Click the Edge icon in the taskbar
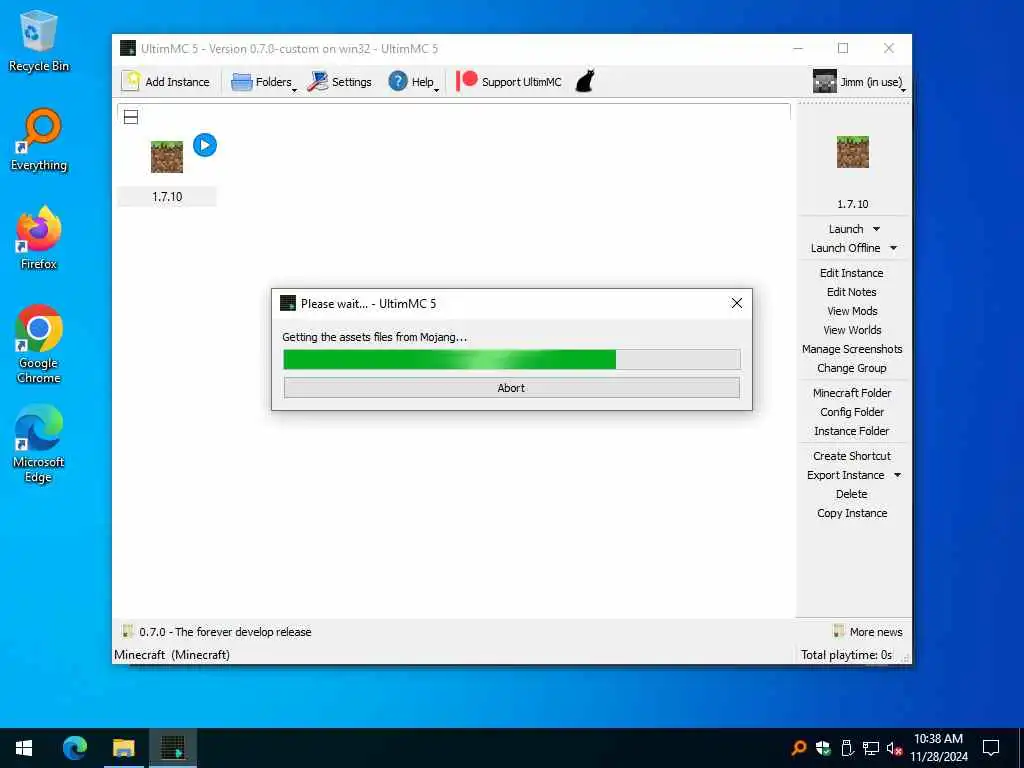The width and height of the screenshot is (1024, 768). coord(74,748)
